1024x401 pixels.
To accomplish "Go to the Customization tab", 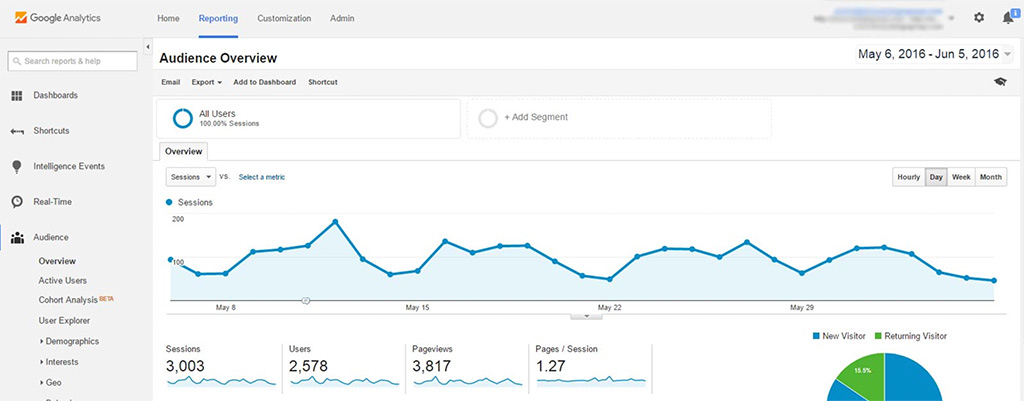I will 284,18.
